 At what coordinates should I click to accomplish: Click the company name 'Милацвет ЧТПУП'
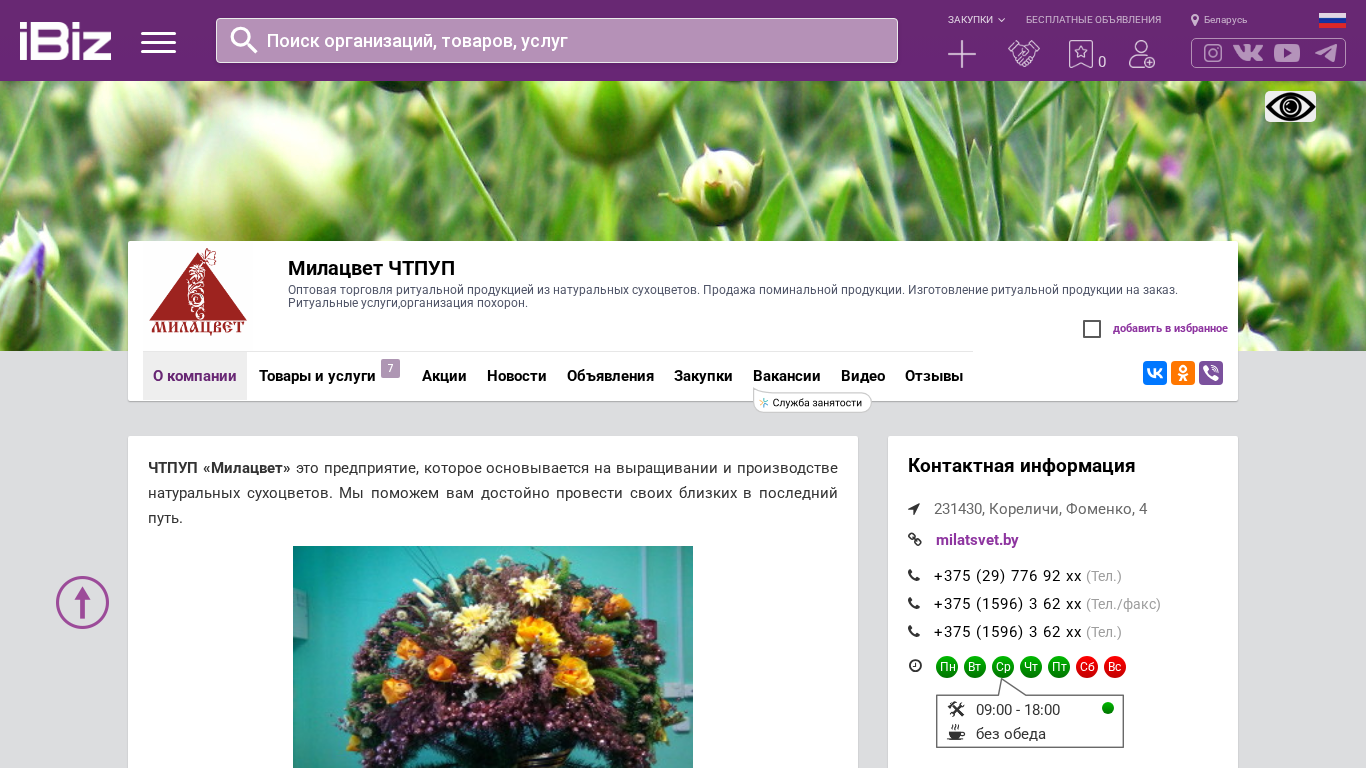(371, 268)
